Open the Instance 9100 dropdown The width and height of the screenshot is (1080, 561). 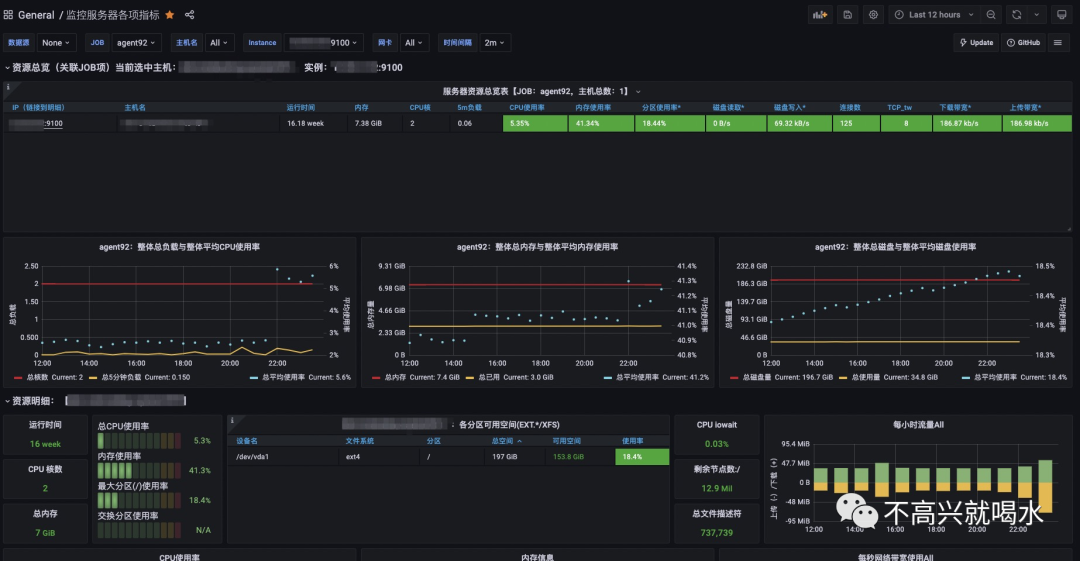(324, 43)
